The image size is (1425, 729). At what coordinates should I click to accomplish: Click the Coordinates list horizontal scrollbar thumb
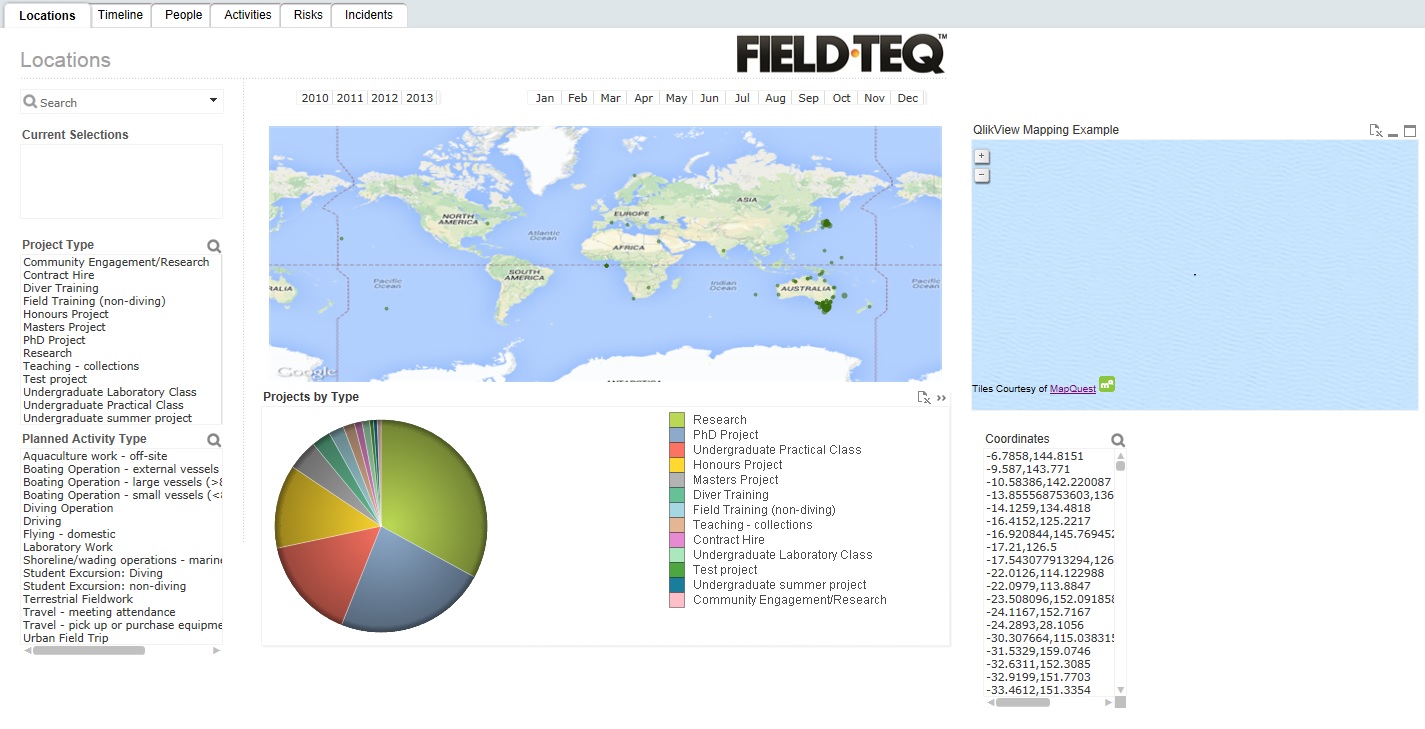click(1023, 703)
